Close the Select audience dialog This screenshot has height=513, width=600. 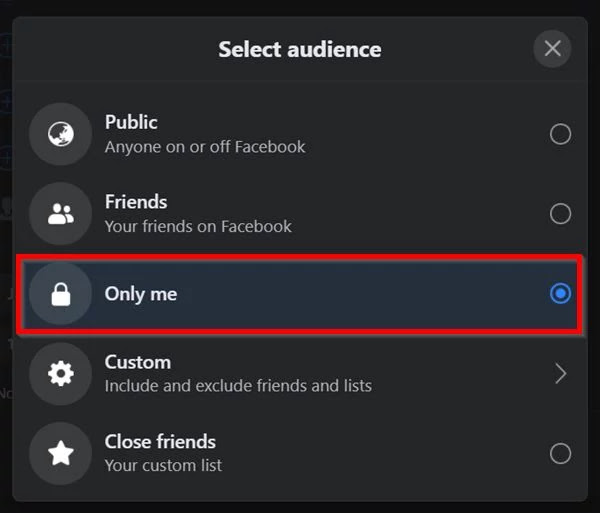tap(552, 48)
